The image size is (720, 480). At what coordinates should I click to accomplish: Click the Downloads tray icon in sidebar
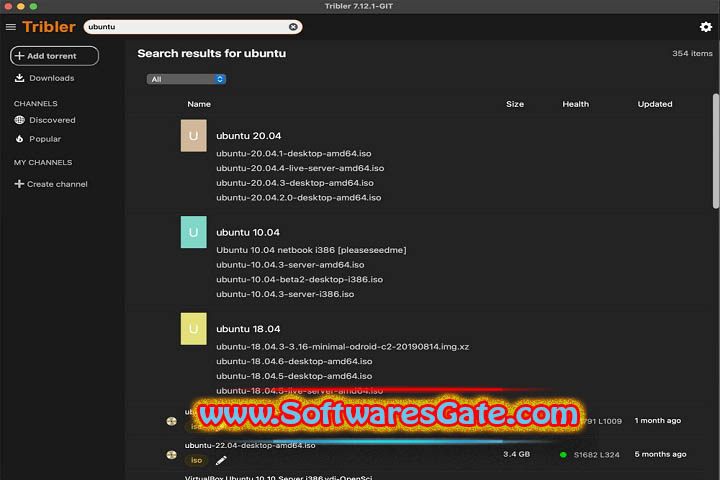(19, 78)
